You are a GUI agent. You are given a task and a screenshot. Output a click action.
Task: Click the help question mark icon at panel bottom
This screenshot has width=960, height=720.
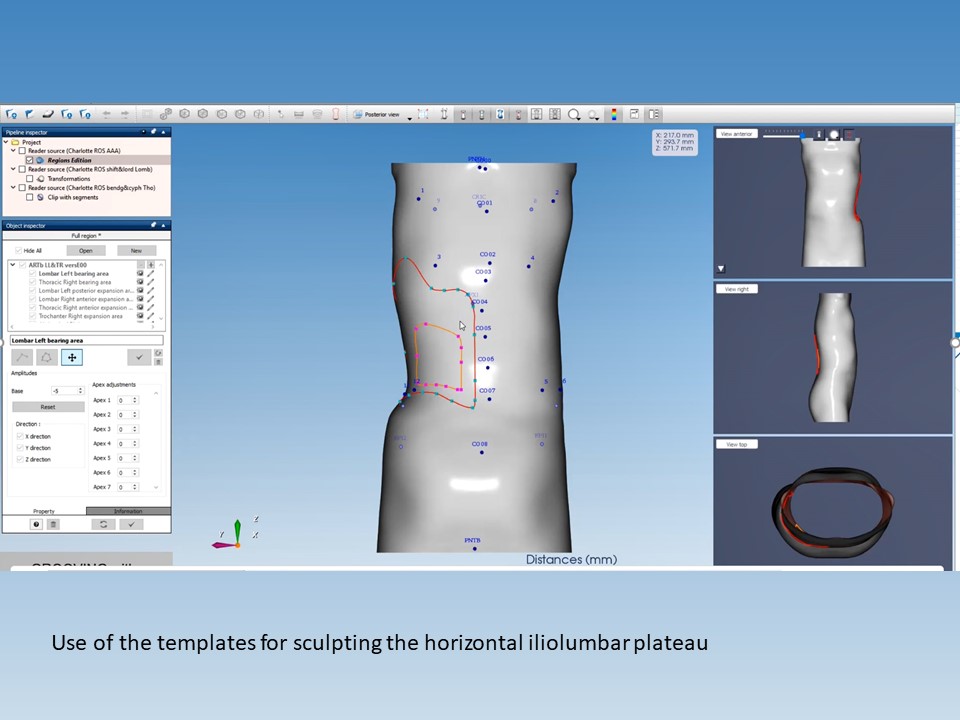[36, 524]
